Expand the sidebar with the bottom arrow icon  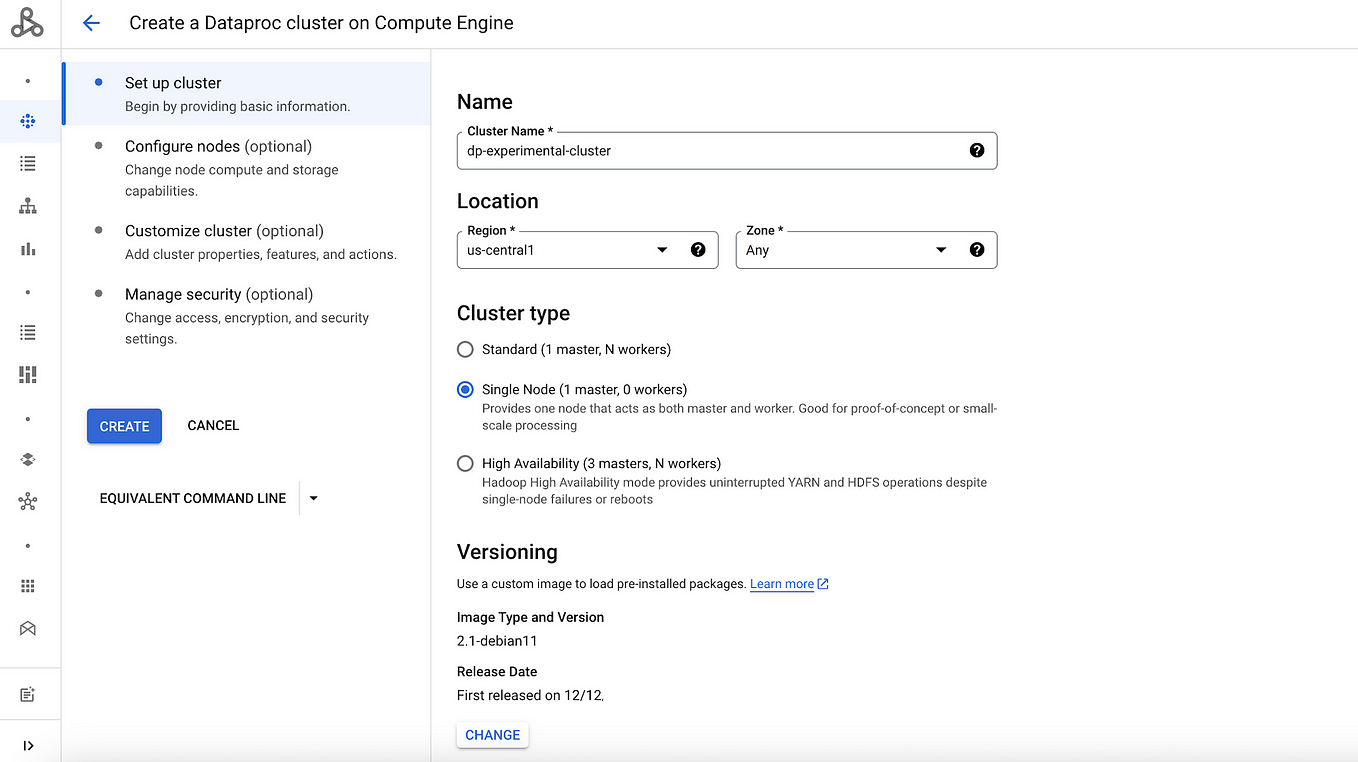pos(28,745)
